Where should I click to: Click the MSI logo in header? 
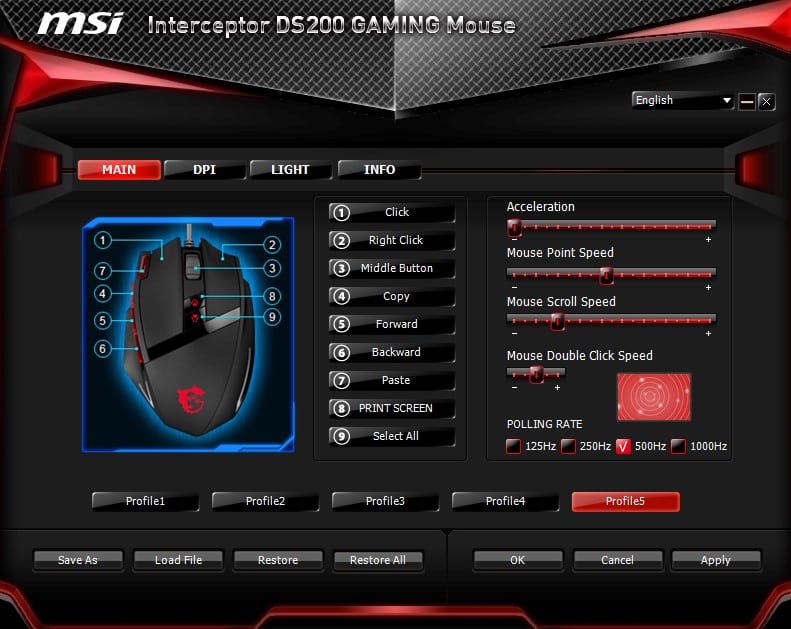coord(81,23)
